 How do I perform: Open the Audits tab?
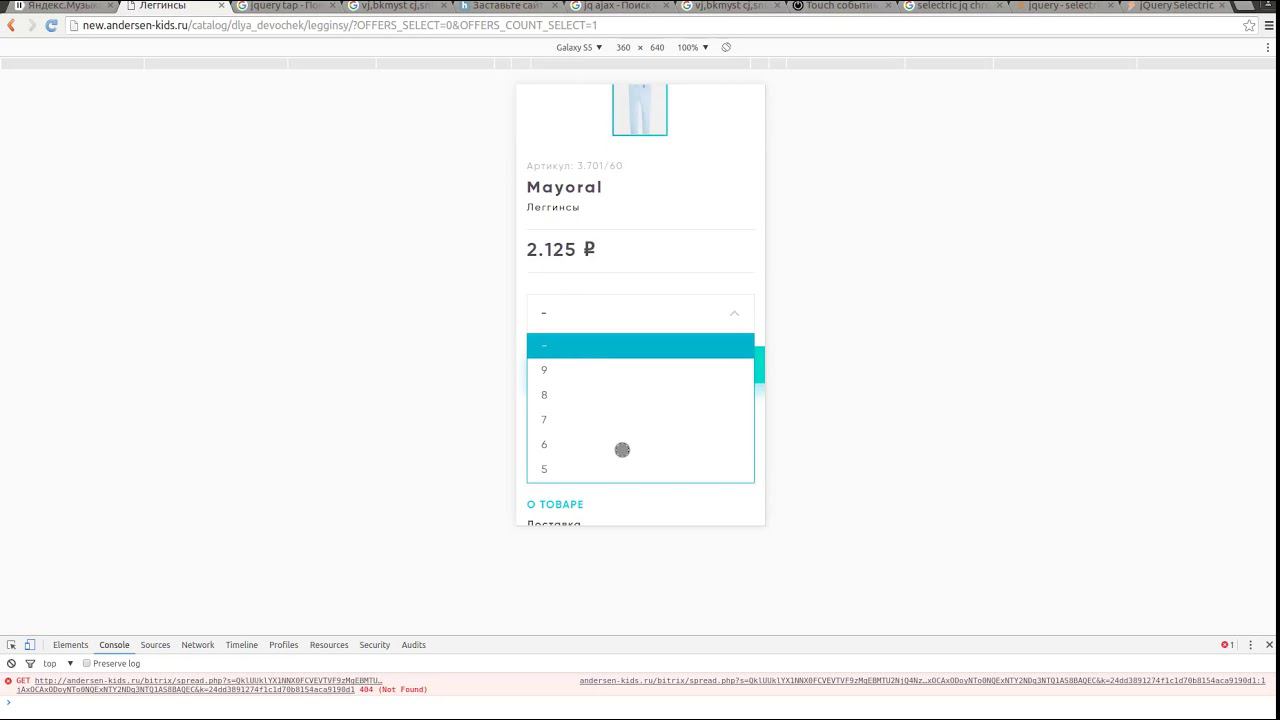[x=413, y=645]
